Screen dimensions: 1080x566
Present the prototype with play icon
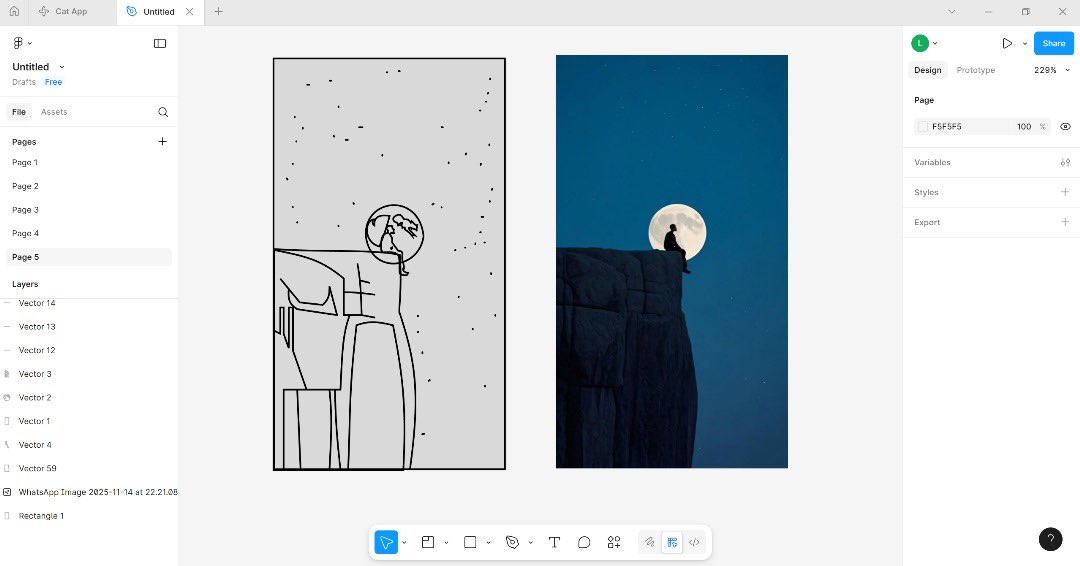(1007, 43)
